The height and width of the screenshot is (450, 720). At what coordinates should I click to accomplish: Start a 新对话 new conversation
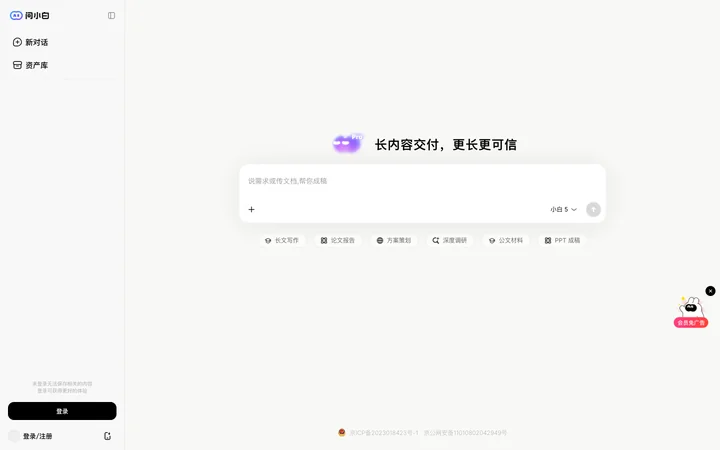(x=30, y=42)
